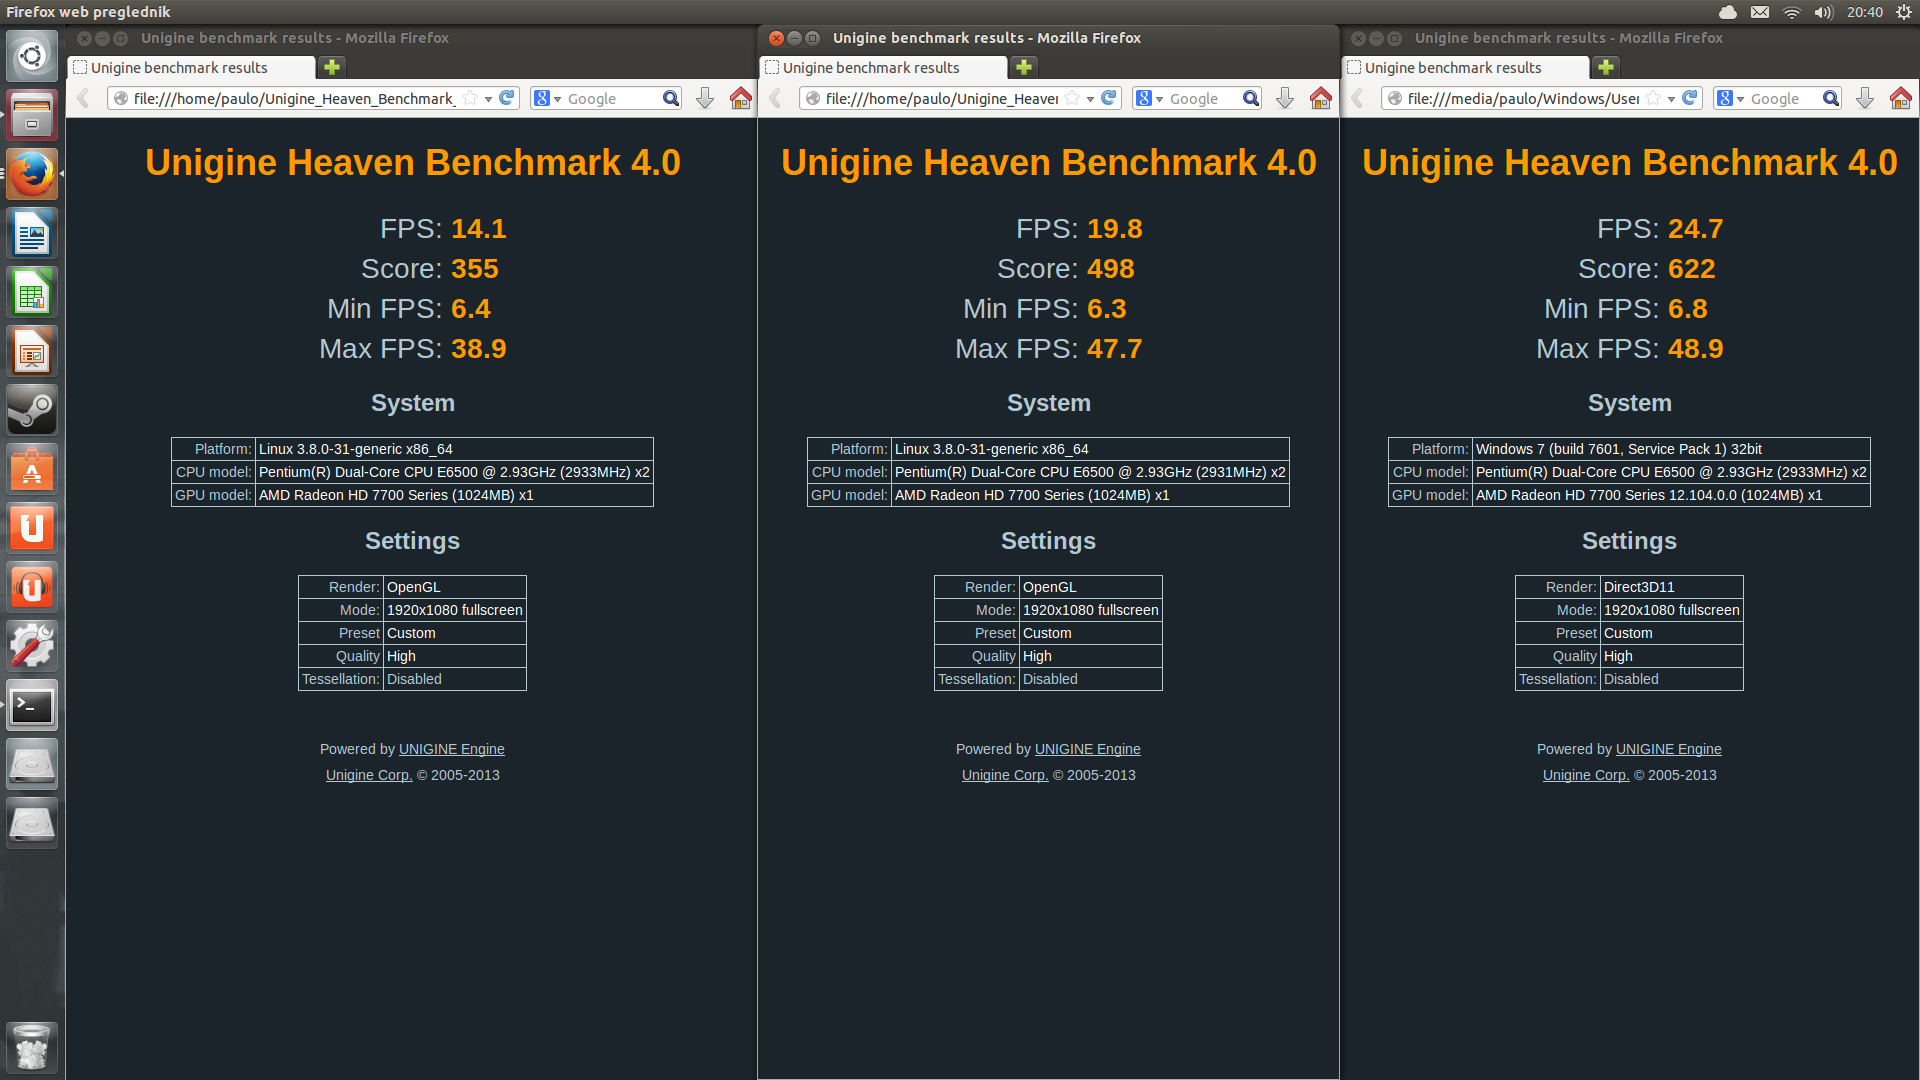The image size is (1920, 1080).
Task: Open a new tab in left Firefox window
Action: [332, 67]
